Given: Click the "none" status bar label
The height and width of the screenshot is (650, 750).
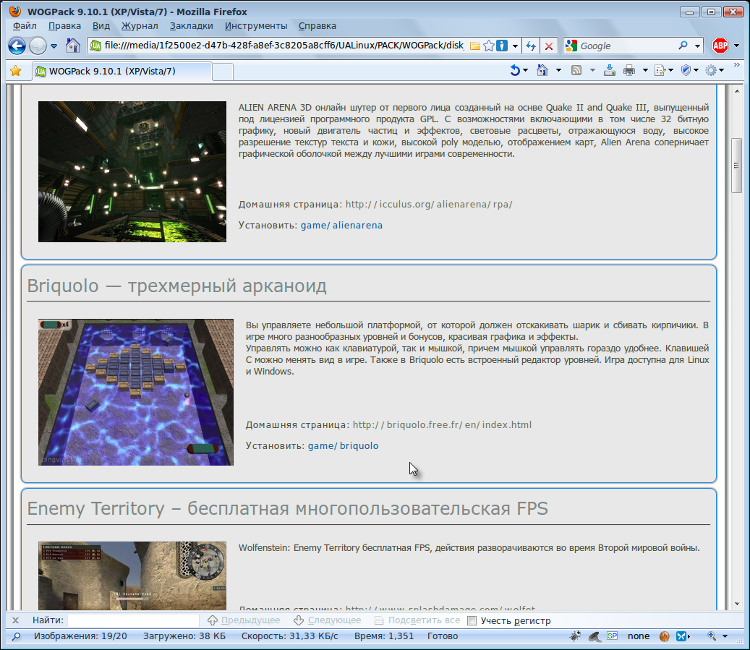Looking at the screenshot, I should 638,636.
